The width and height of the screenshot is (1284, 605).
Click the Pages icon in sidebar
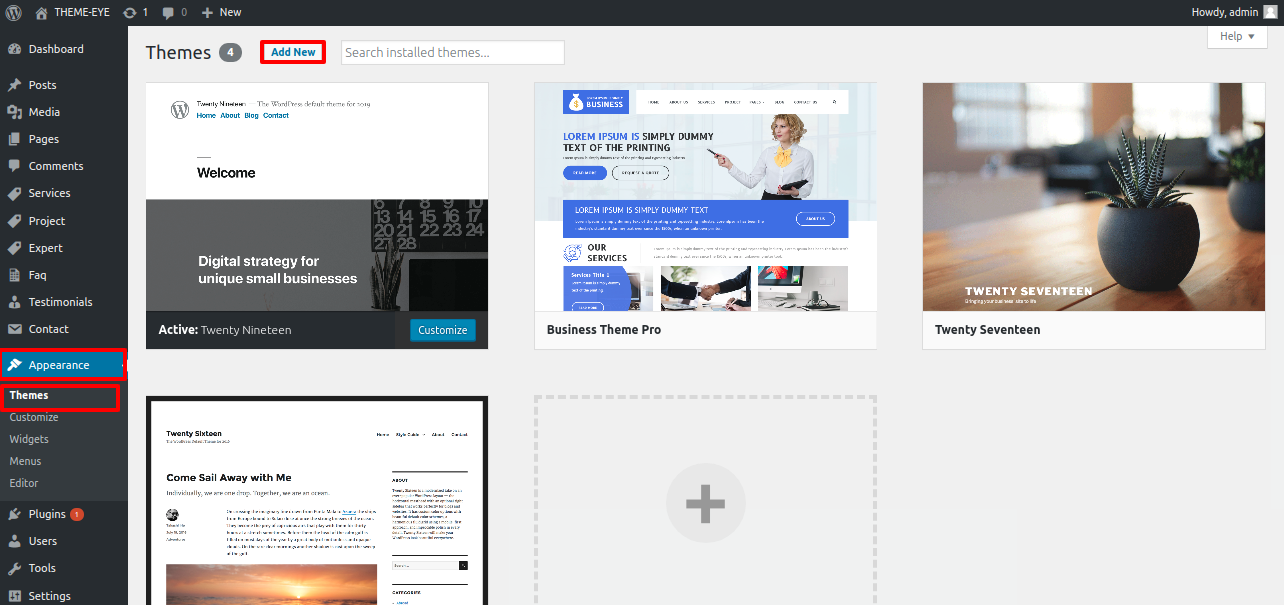[x=14, y=139]
